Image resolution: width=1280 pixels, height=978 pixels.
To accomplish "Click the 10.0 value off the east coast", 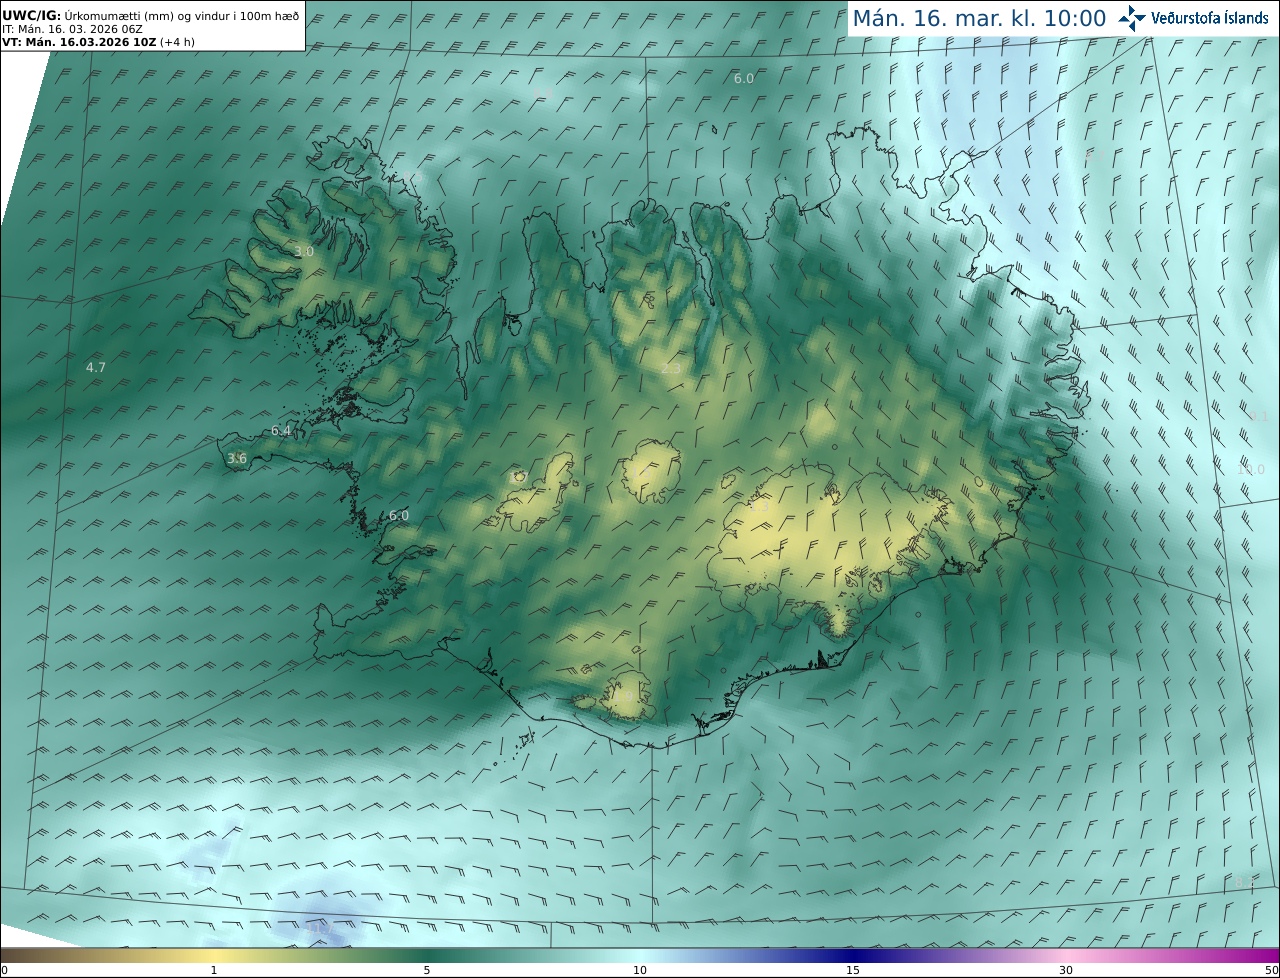I will (x=1251, y=470).
